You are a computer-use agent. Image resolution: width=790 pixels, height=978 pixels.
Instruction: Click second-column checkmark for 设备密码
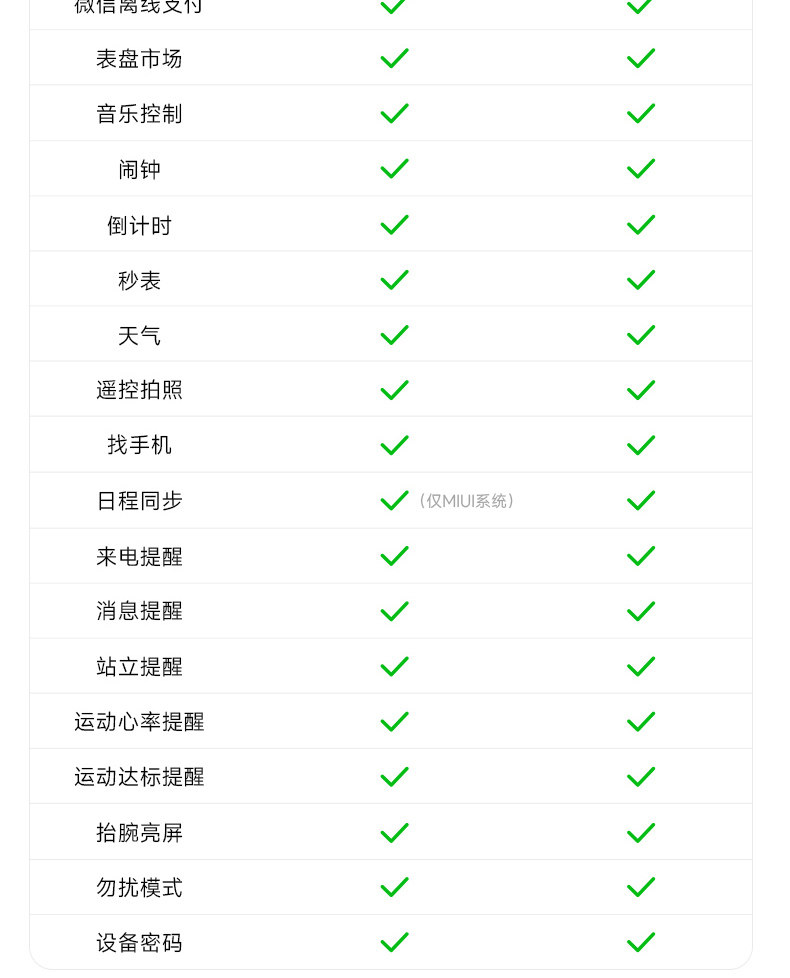[640, 942]
